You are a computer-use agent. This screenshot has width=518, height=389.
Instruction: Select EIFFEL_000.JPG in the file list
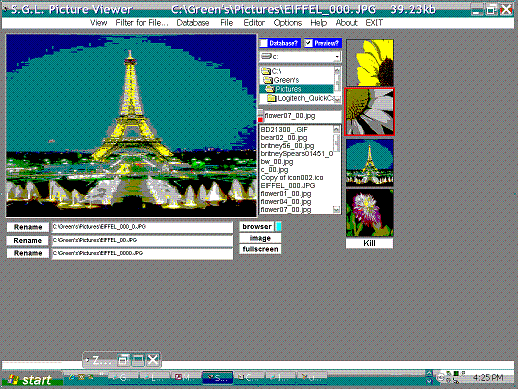pos(288,186)
